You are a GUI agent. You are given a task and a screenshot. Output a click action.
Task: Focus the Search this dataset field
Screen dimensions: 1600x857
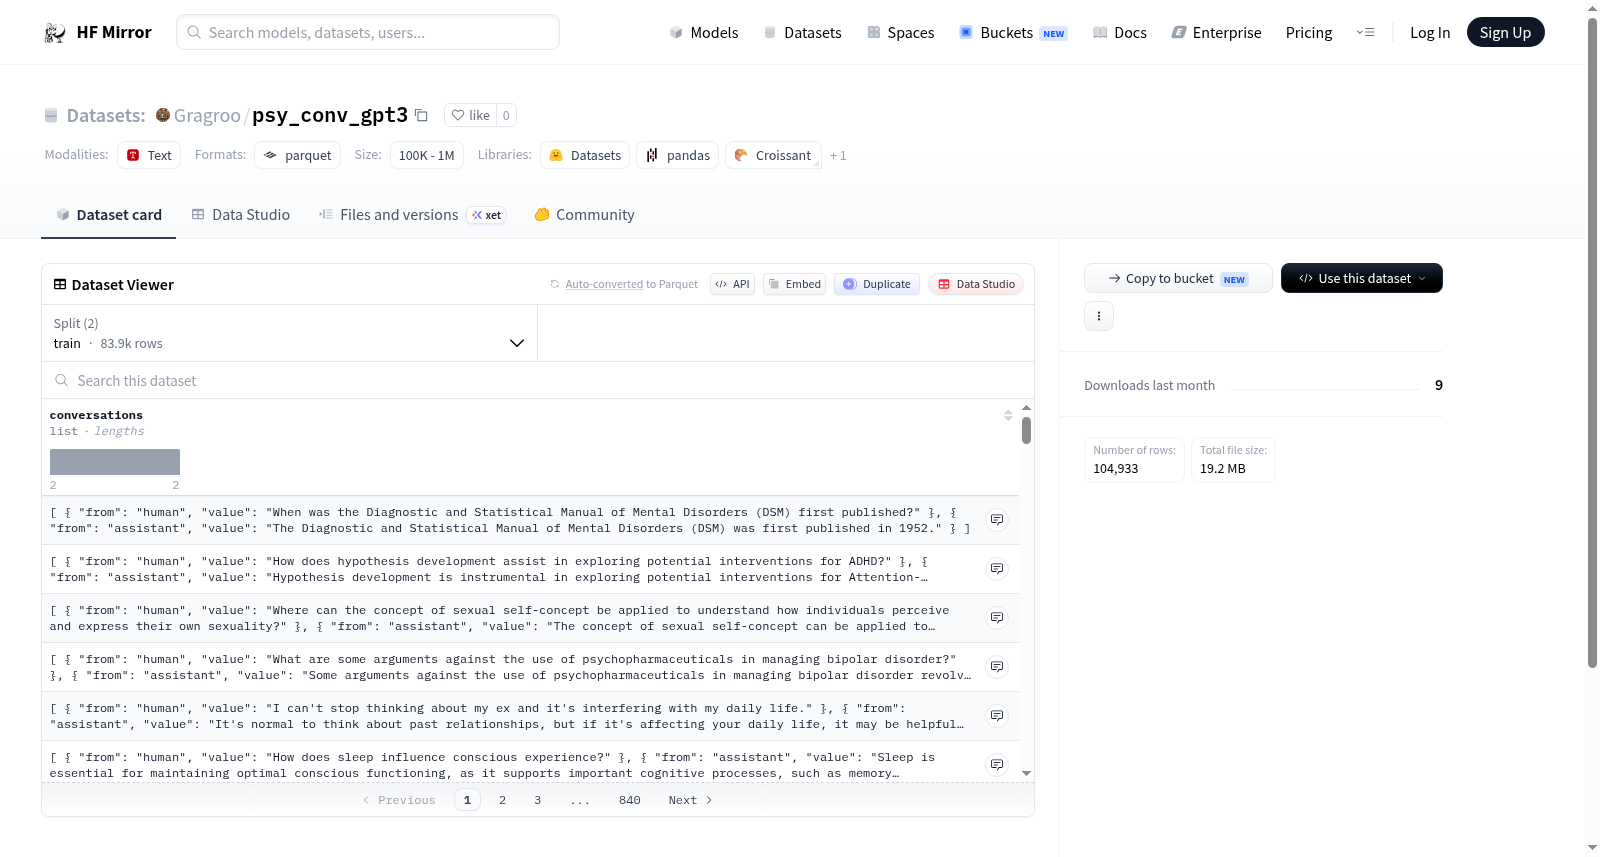(538, 380)
